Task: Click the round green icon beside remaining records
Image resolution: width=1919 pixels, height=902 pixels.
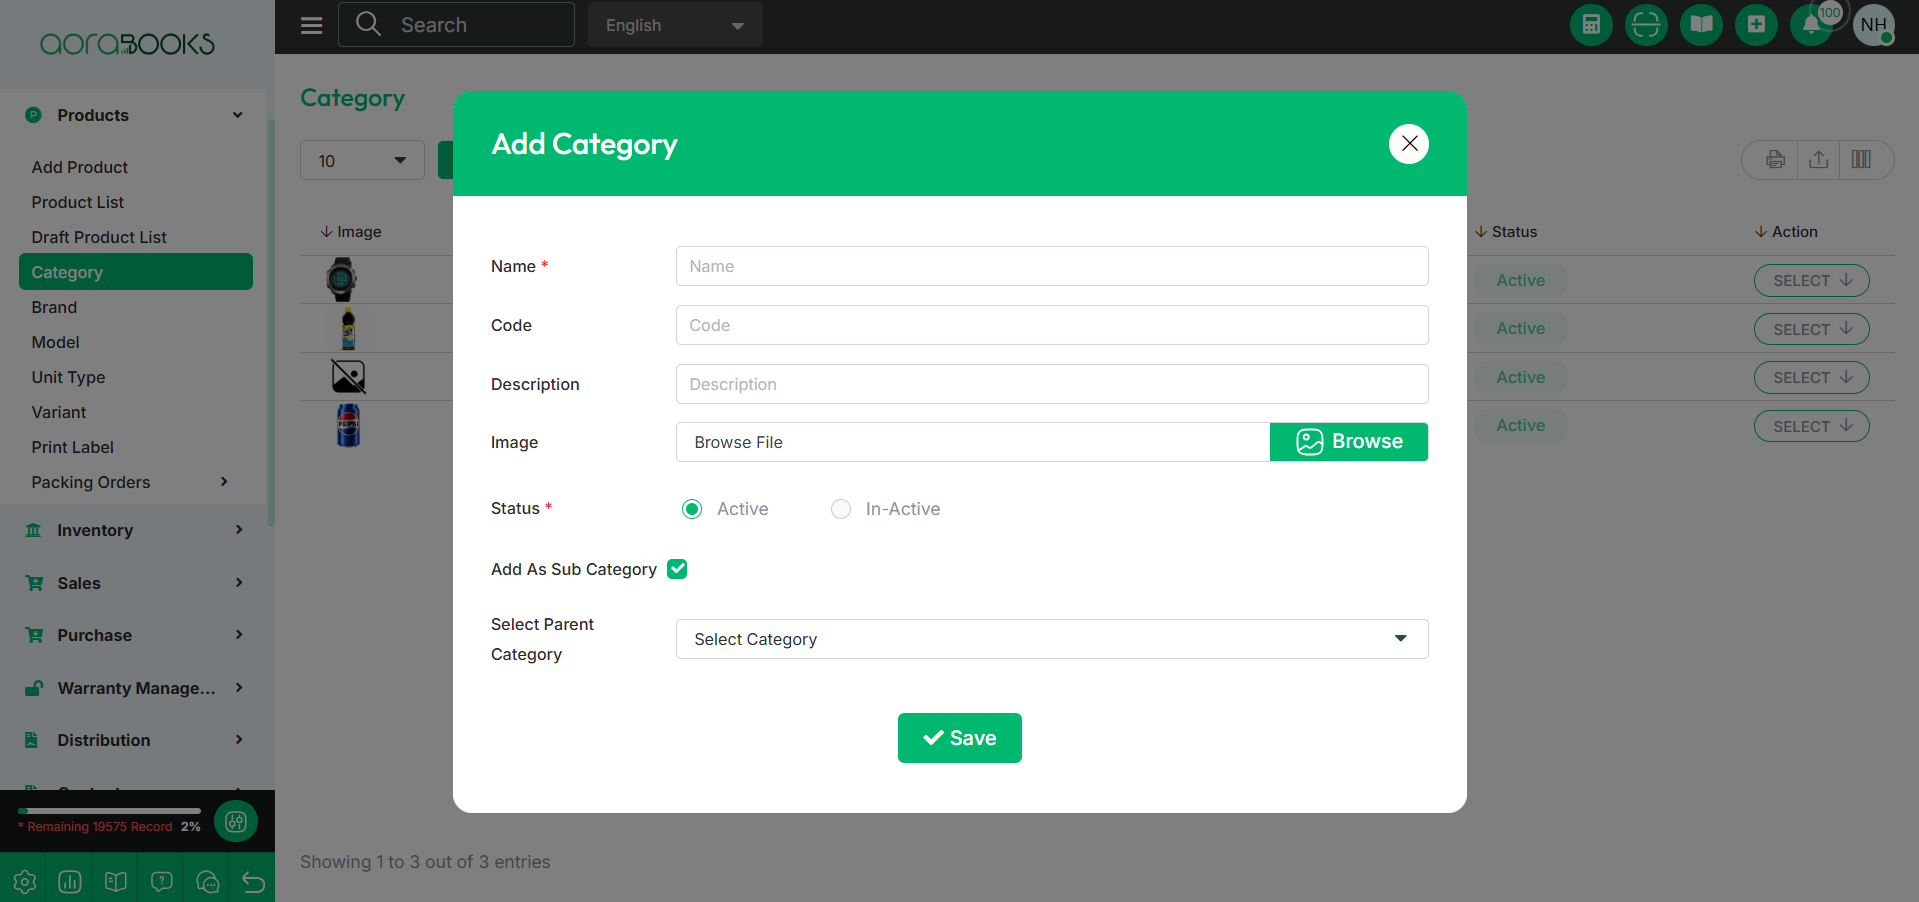Action: (236, 822)
